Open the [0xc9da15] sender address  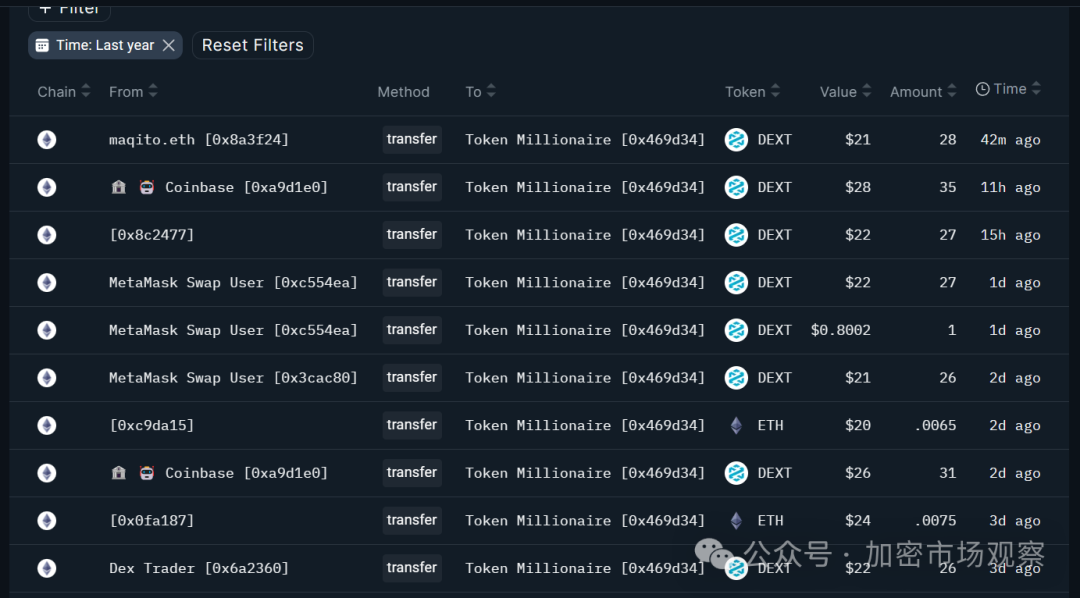click(x=152, y=425)
